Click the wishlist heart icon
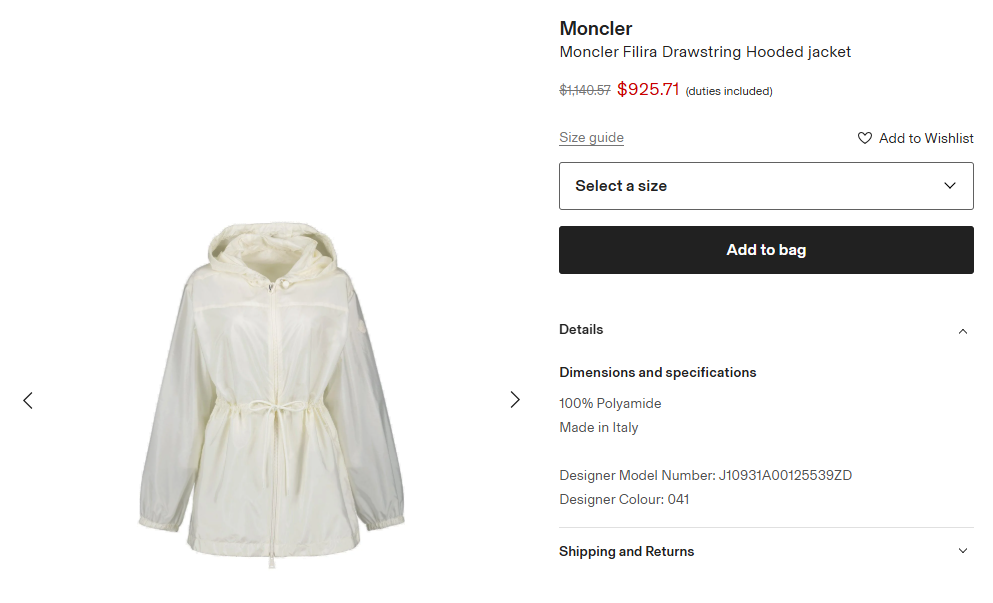This screenshot has width=993, height=603. 865,138
